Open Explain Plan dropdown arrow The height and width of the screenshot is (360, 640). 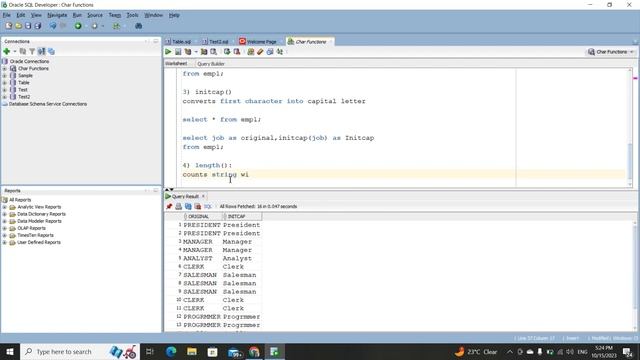pyautogui.click(x=196, y=52)
